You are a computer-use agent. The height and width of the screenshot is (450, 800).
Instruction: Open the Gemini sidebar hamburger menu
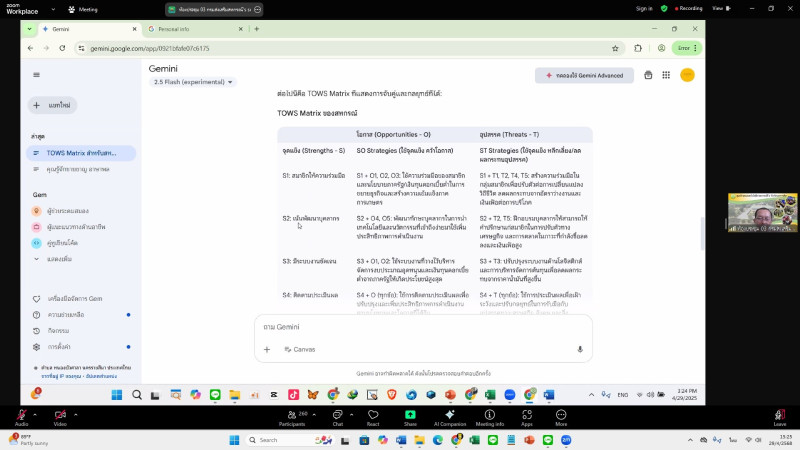pos(36,75)
